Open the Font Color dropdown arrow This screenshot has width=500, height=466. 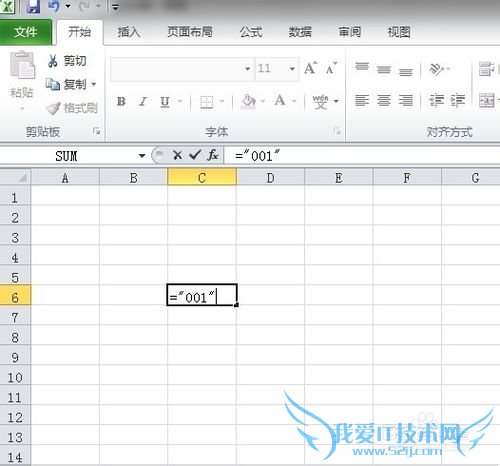(294, 101)
